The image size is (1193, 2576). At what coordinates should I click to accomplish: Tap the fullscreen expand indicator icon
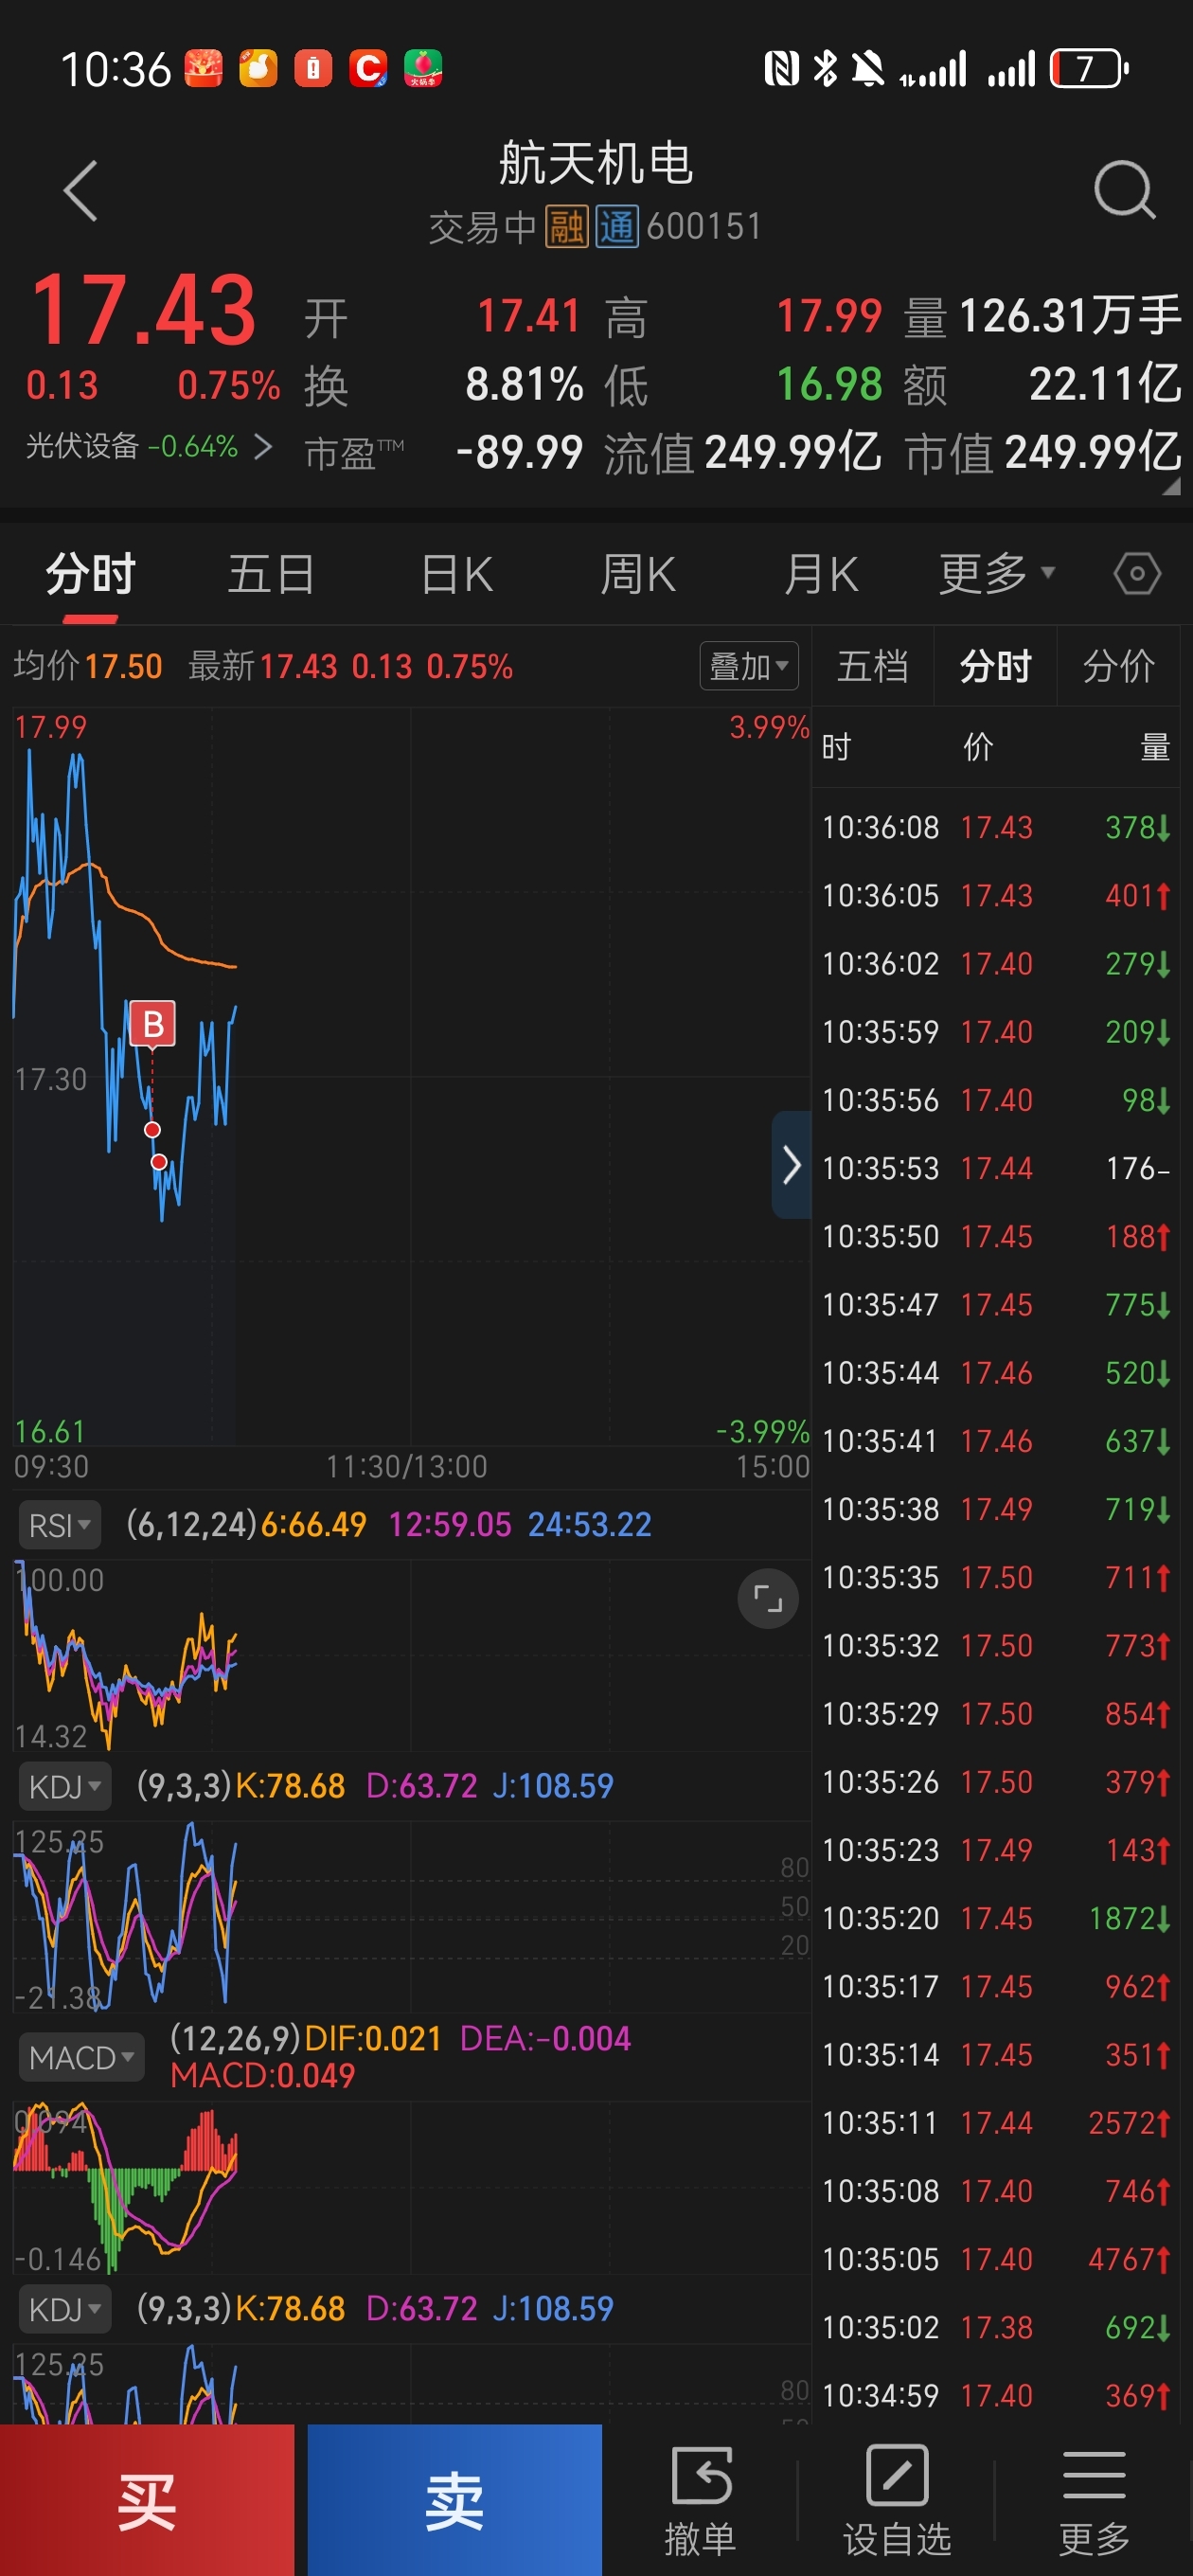767,1599
